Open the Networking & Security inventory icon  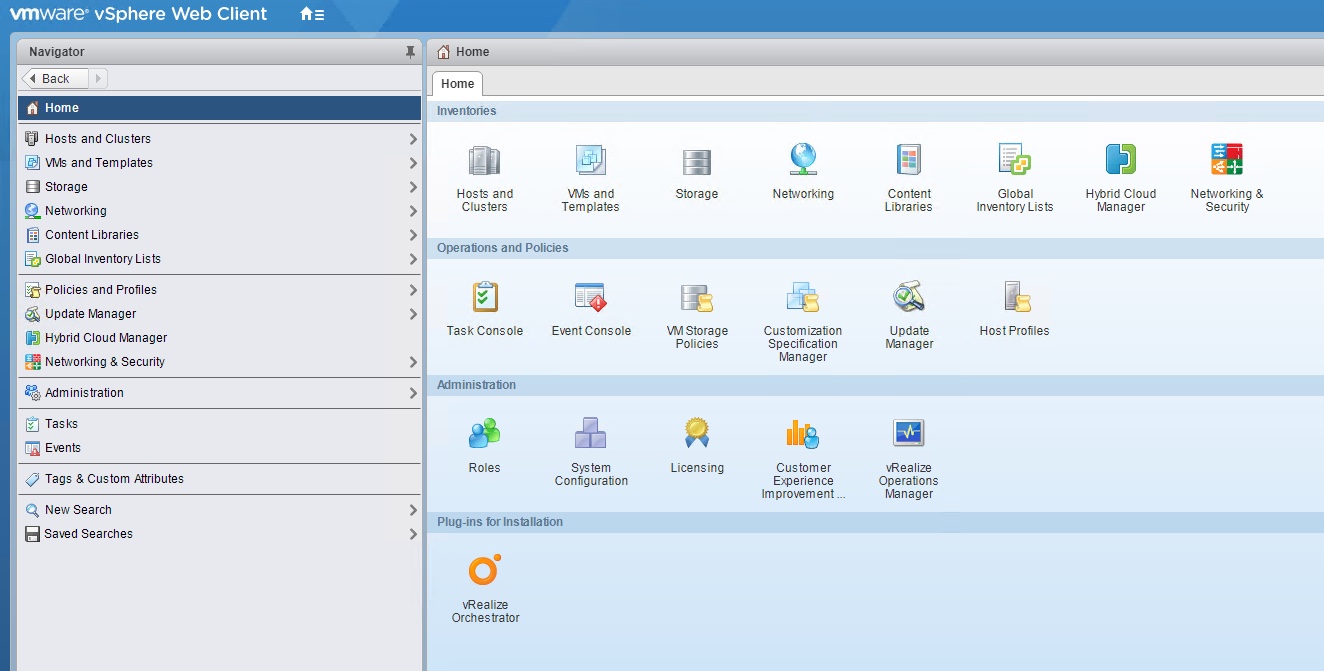click(x=1226, y=161)
